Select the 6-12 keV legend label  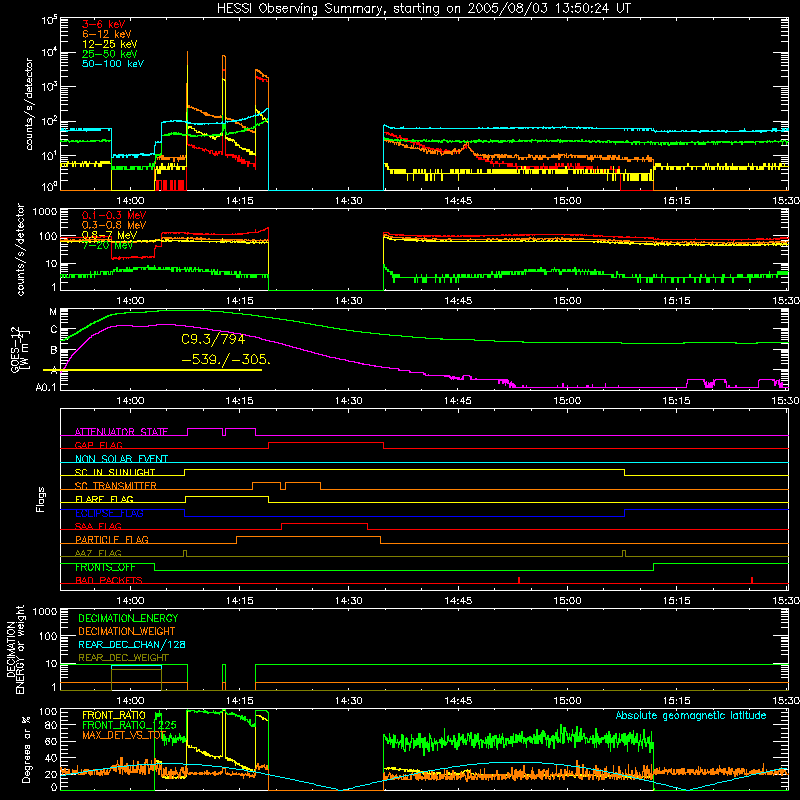[107, 34]
